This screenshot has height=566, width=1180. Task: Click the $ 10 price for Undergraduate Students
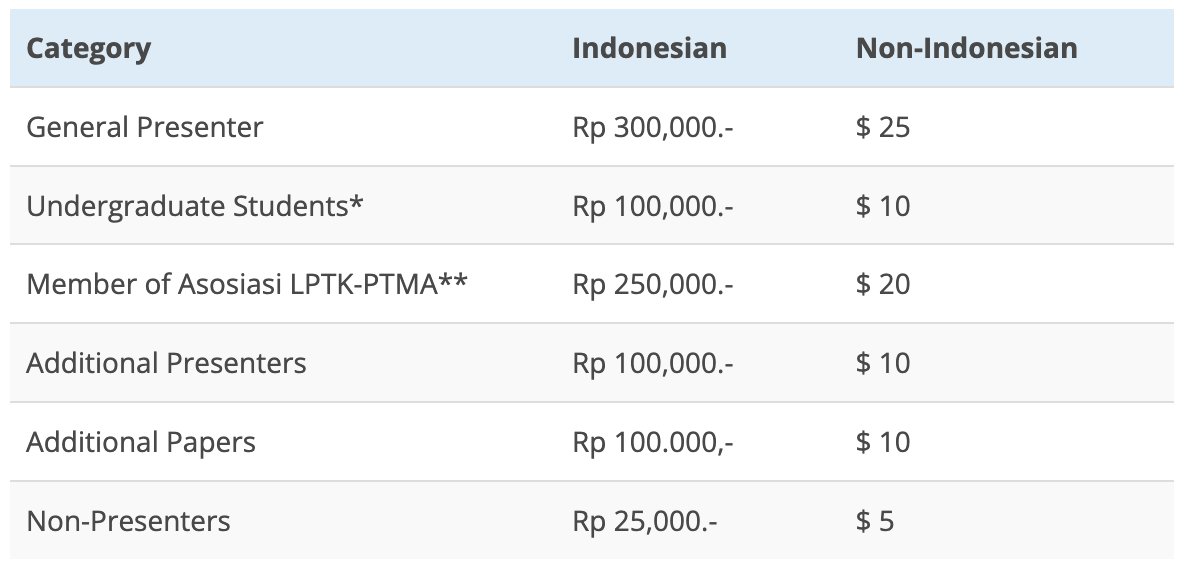(x=882, y=206)
